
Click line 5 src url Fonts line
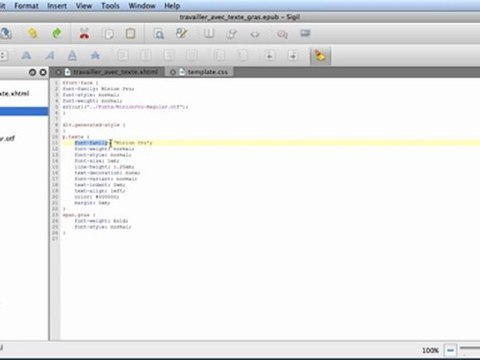coord(125,107)
